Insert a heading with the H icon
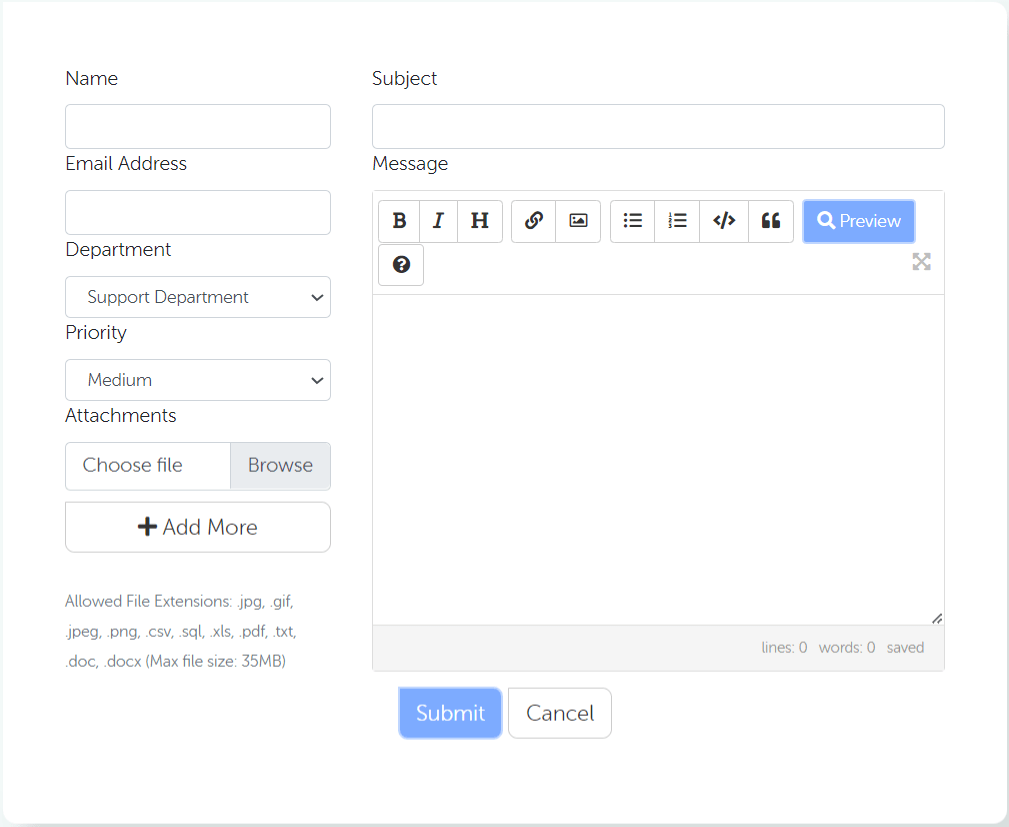 click(480, 221)
